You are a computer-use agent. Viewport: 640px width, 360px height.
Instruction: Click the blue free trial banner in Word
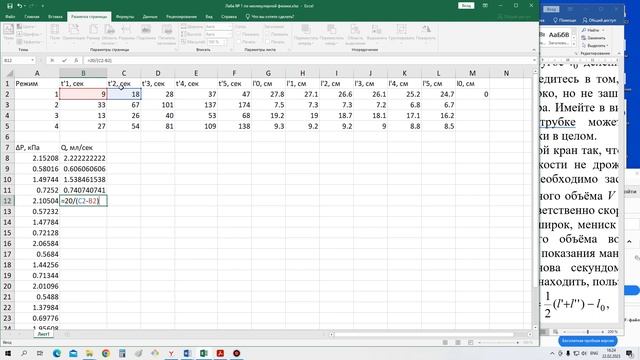[x=588, y=341]
